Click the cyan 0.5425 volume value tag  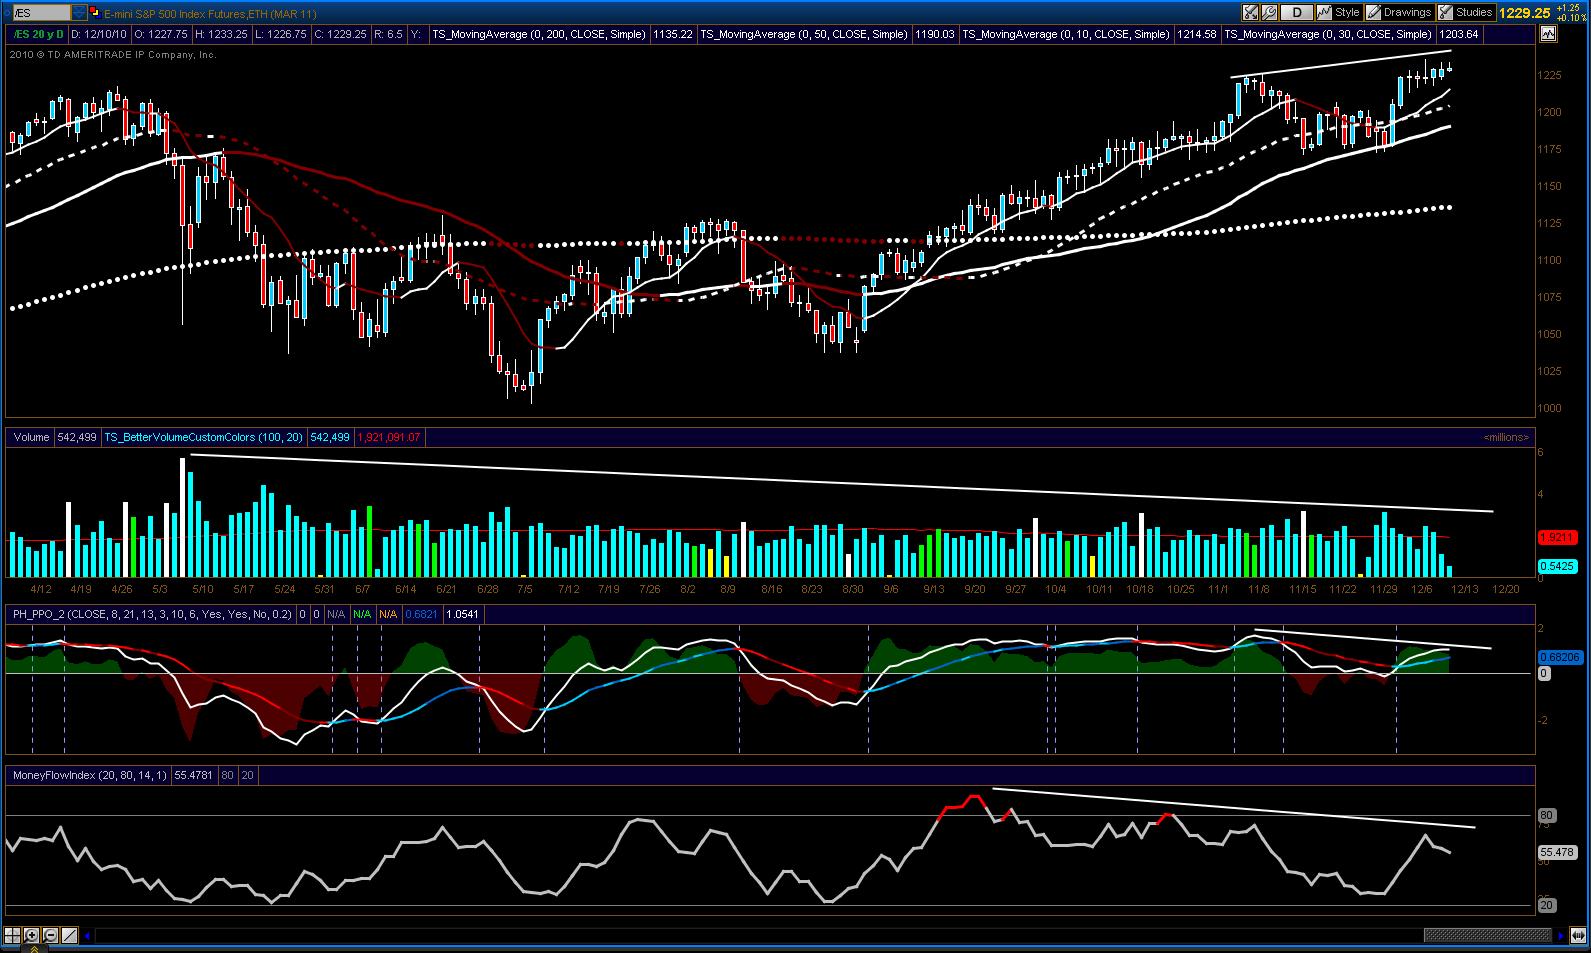coord(1557,566)
